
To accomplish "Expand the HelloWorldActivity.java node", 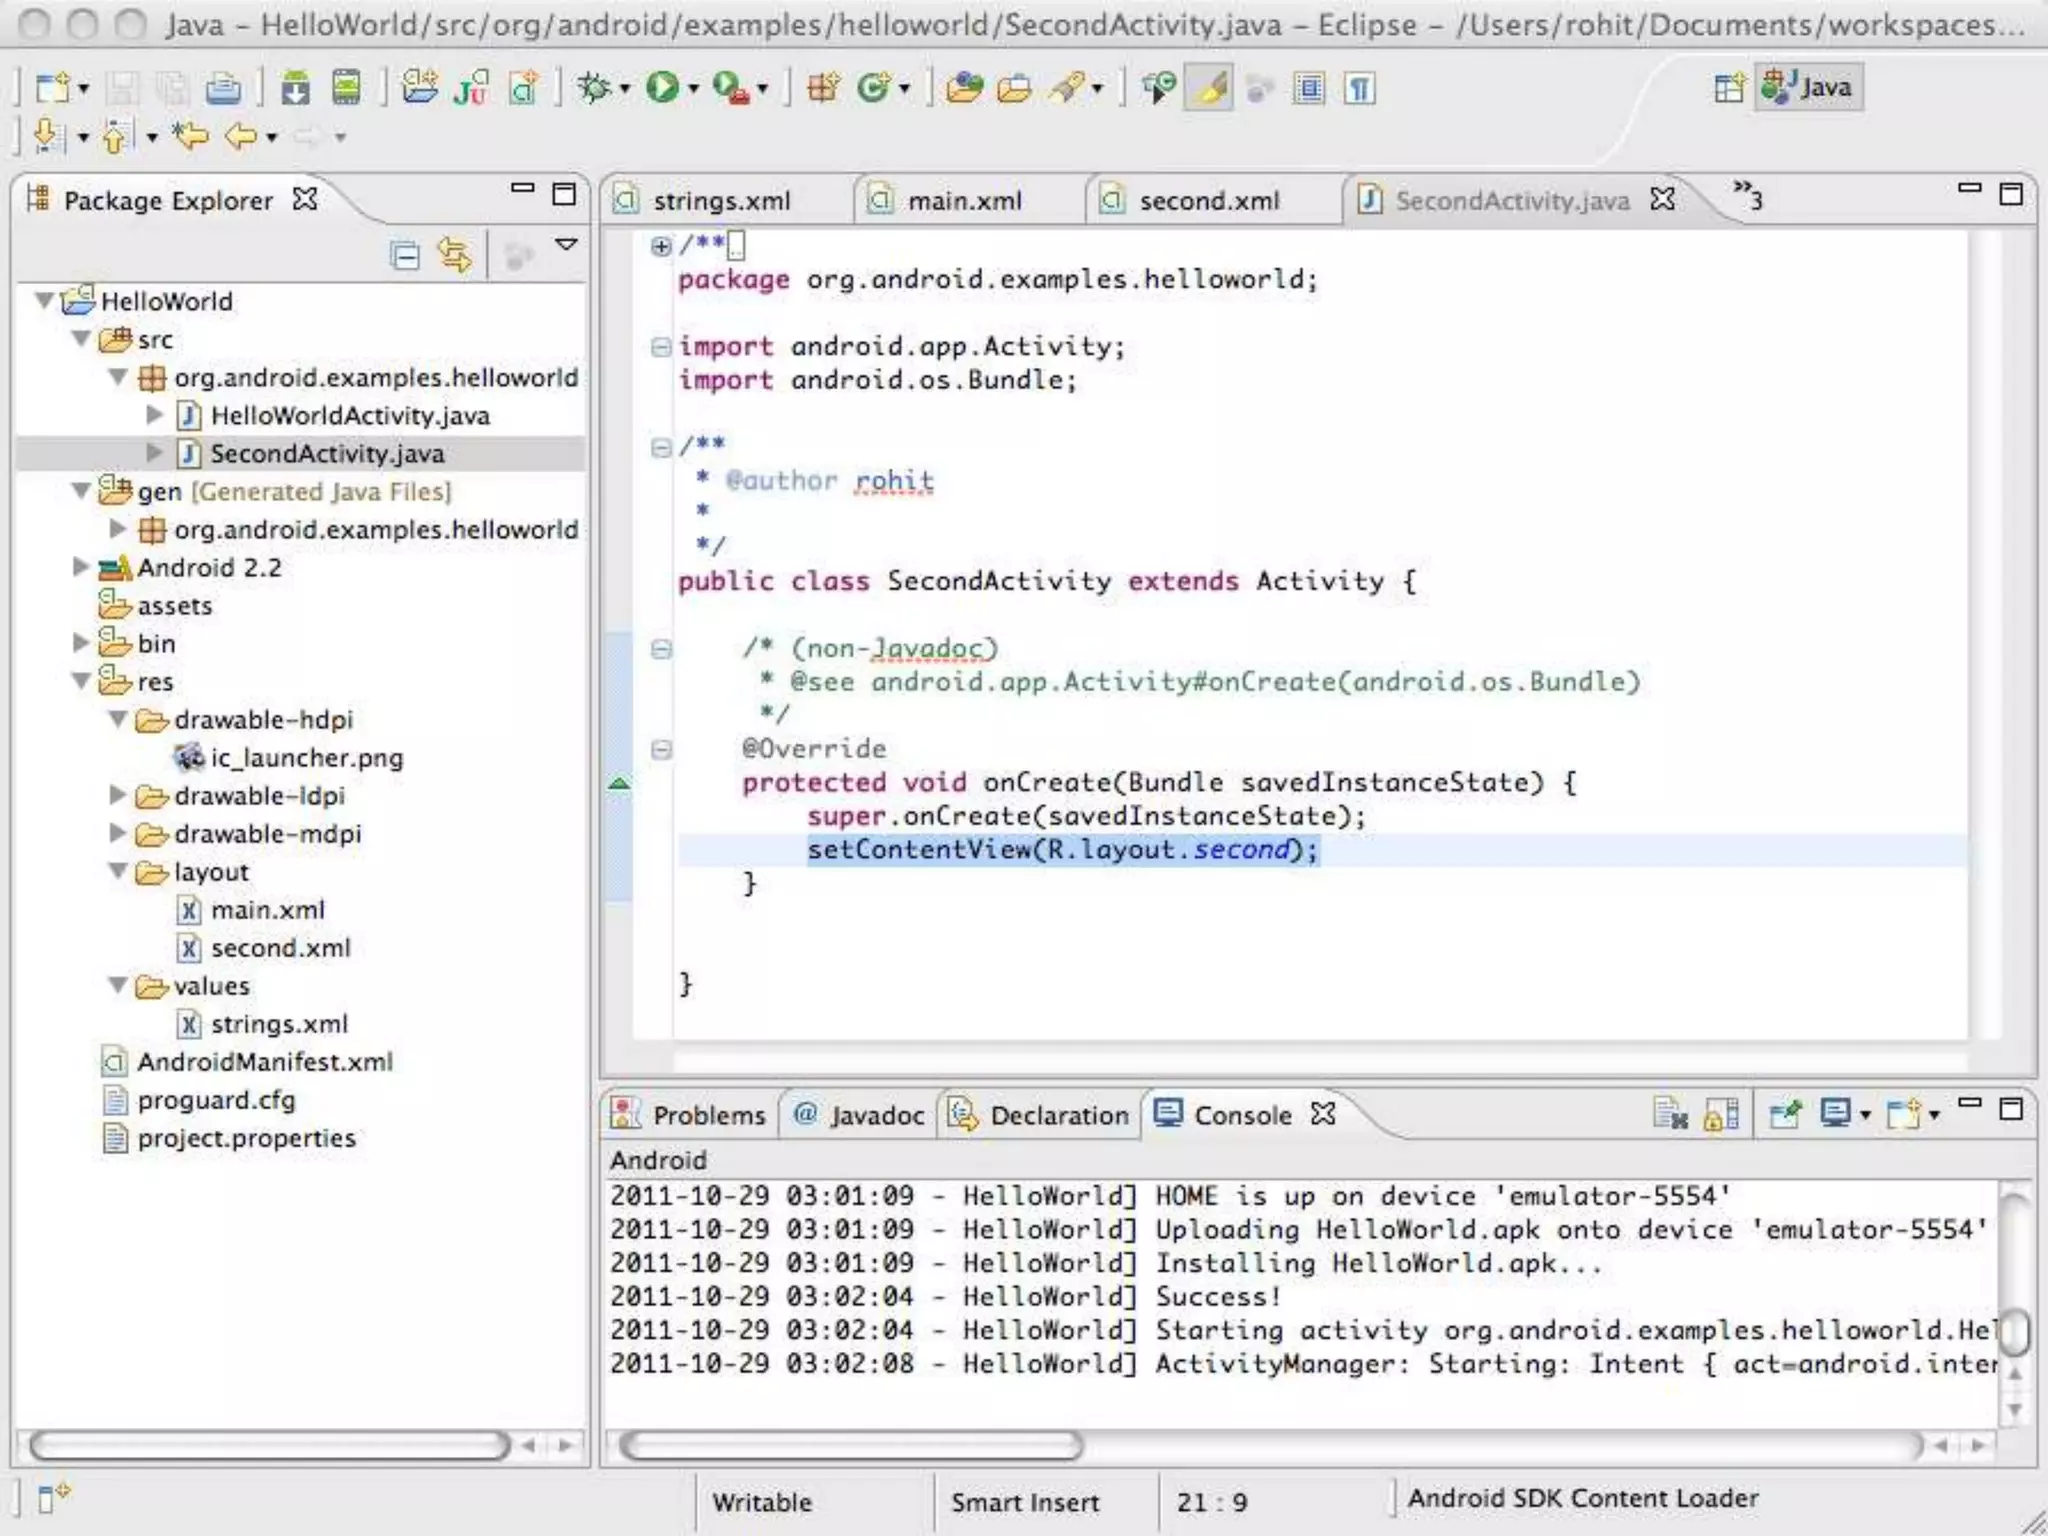I will point(155,414).
